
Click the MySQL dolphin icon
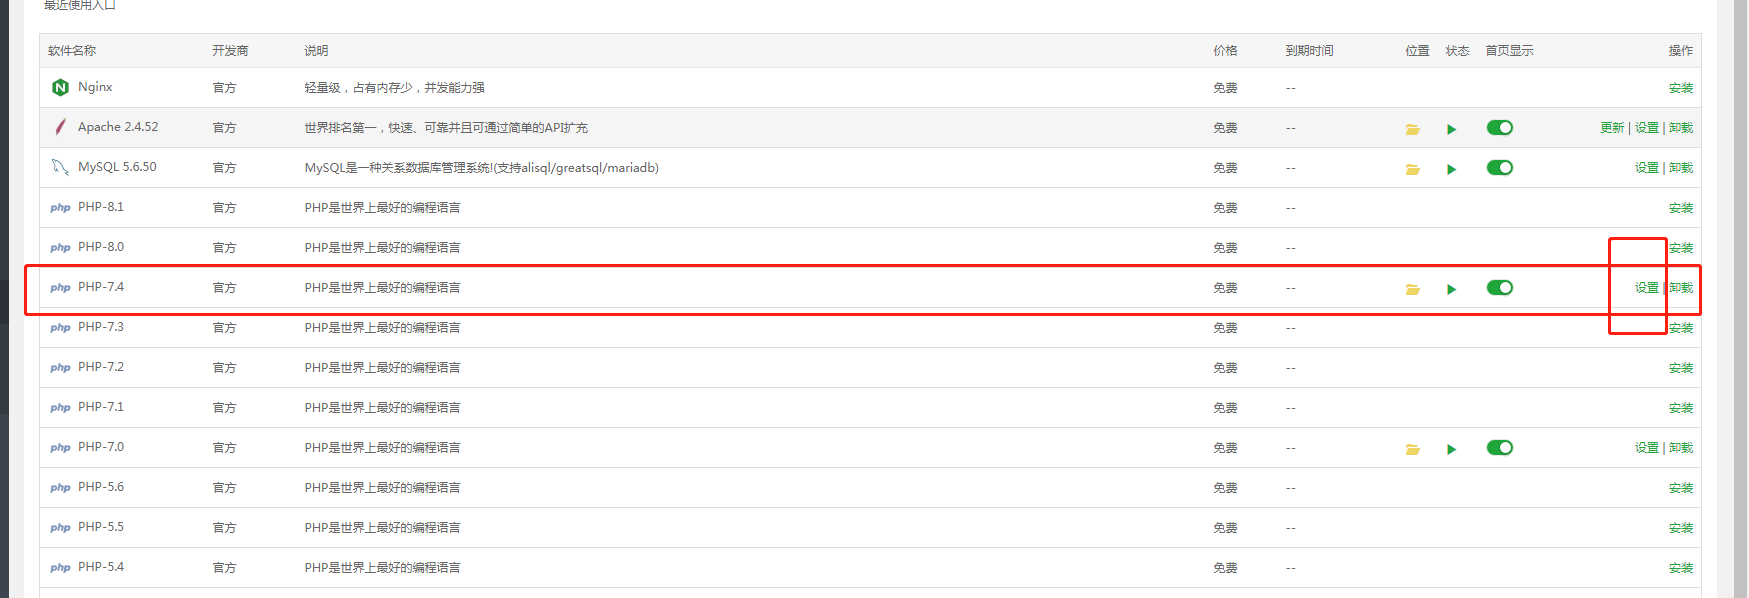(x=60, y=167)
